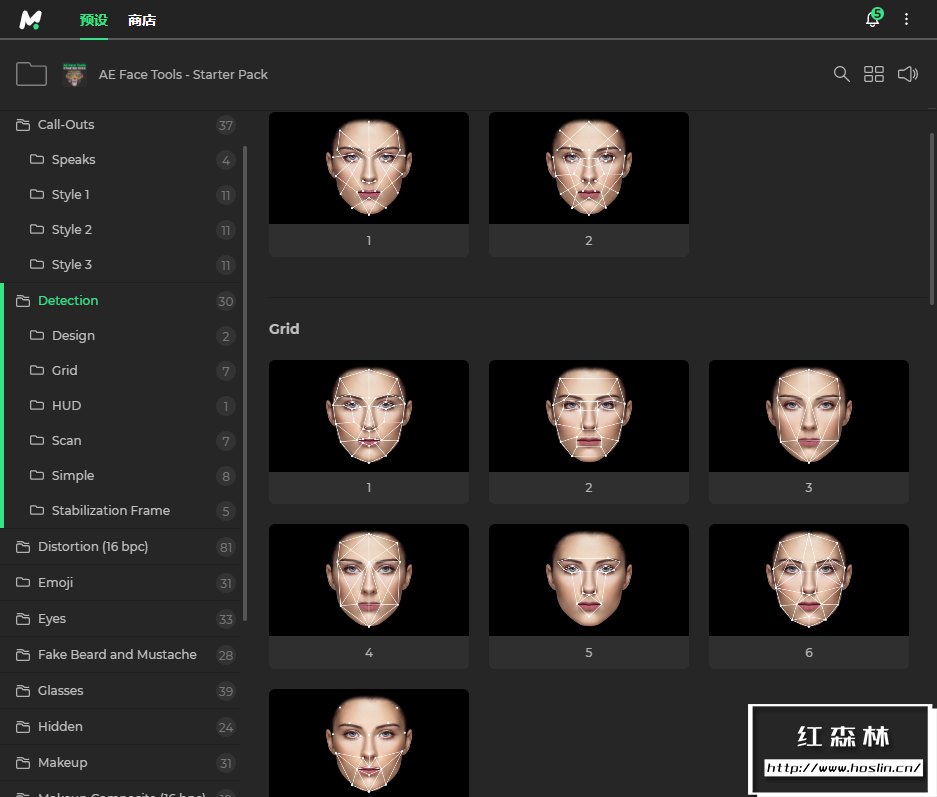
Task: Switch to the 预设 tab
Action: (93, 20)
